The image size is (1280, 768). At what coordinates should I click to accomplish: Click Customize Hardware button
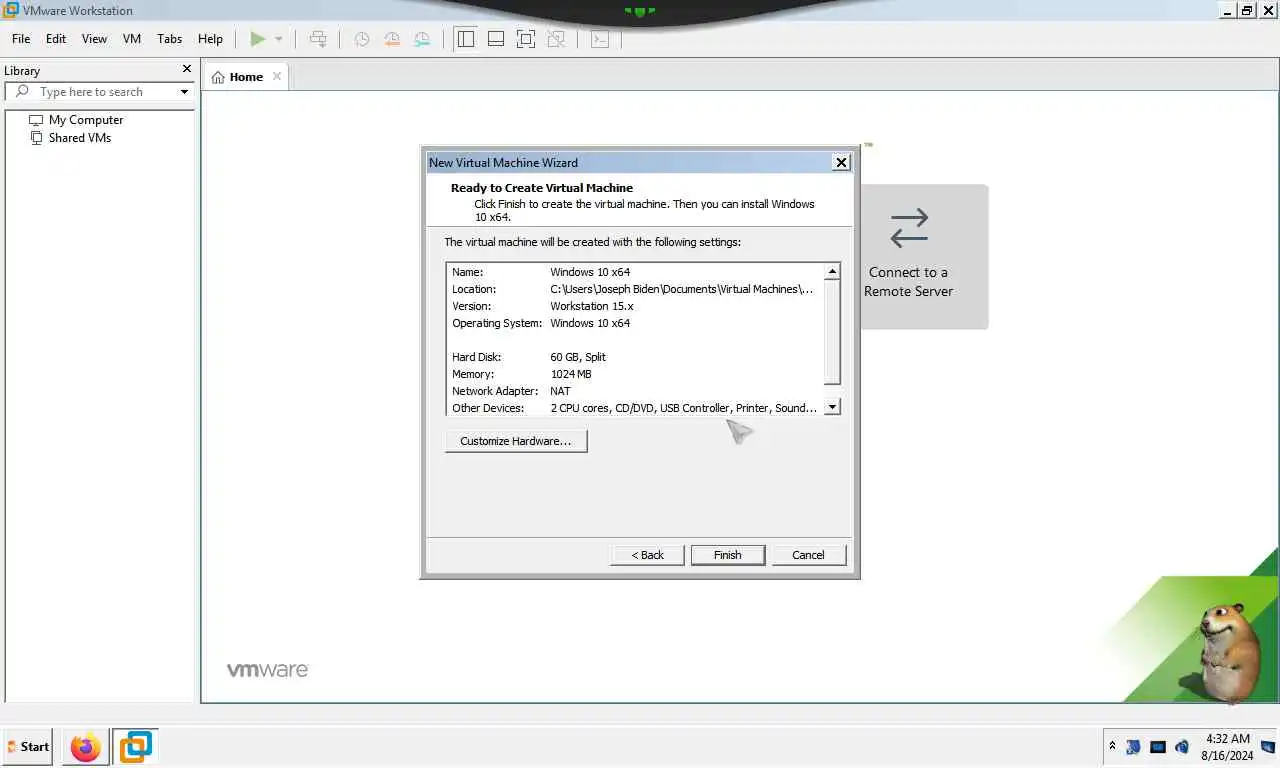[516, 441]
